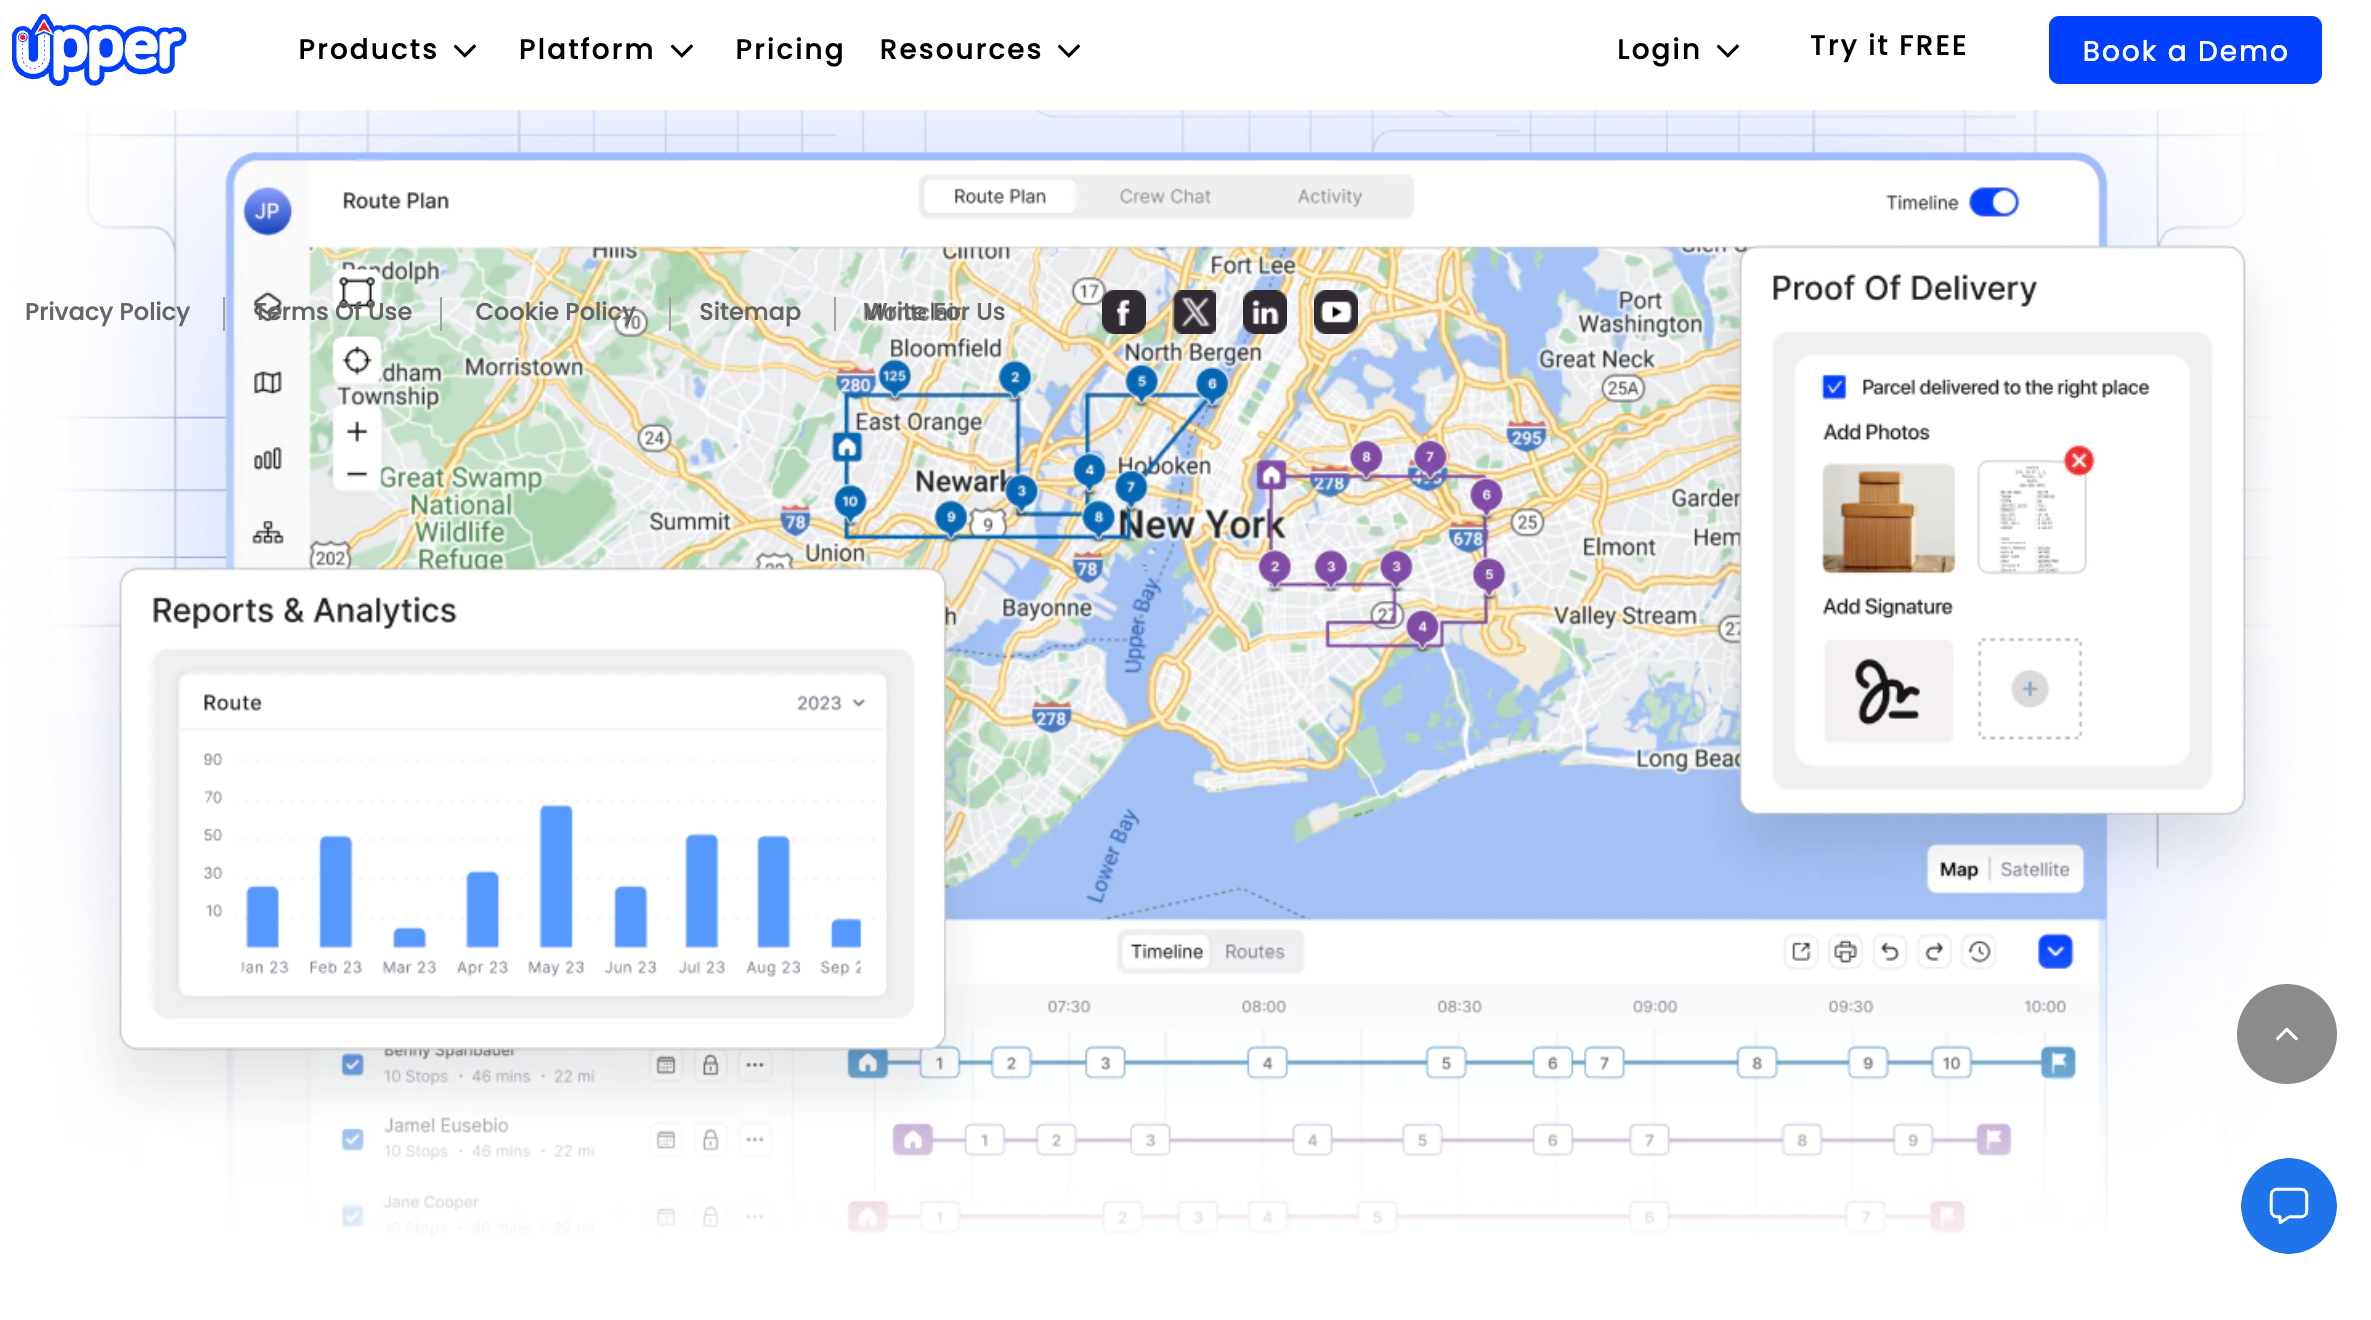The image size is (2371, 1320).
Task: Select the map view icon in sidebar
Action: coord(268,381)
